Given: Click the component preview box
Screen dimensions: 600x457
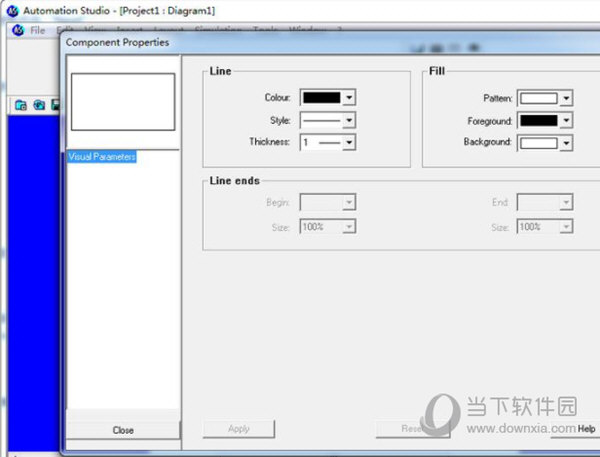Looking at the screenshot, I should [123, 102].
